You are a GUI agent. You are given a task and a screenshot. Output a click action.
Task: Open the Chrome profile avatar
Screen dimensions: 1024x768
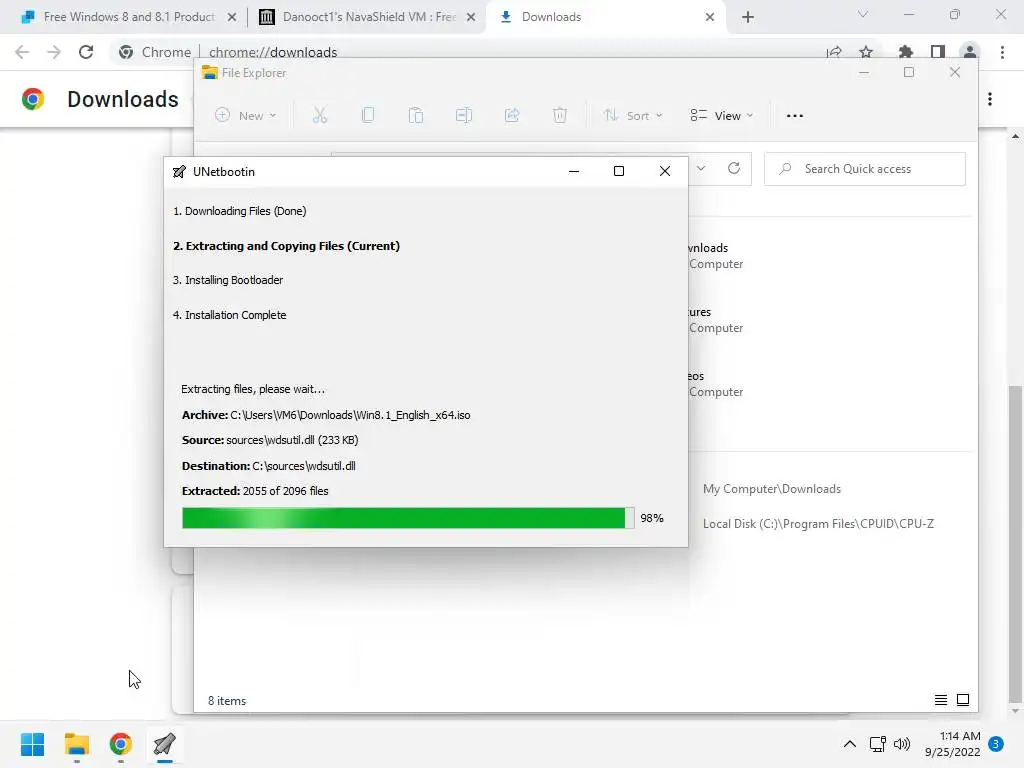[x=970, y=52]
